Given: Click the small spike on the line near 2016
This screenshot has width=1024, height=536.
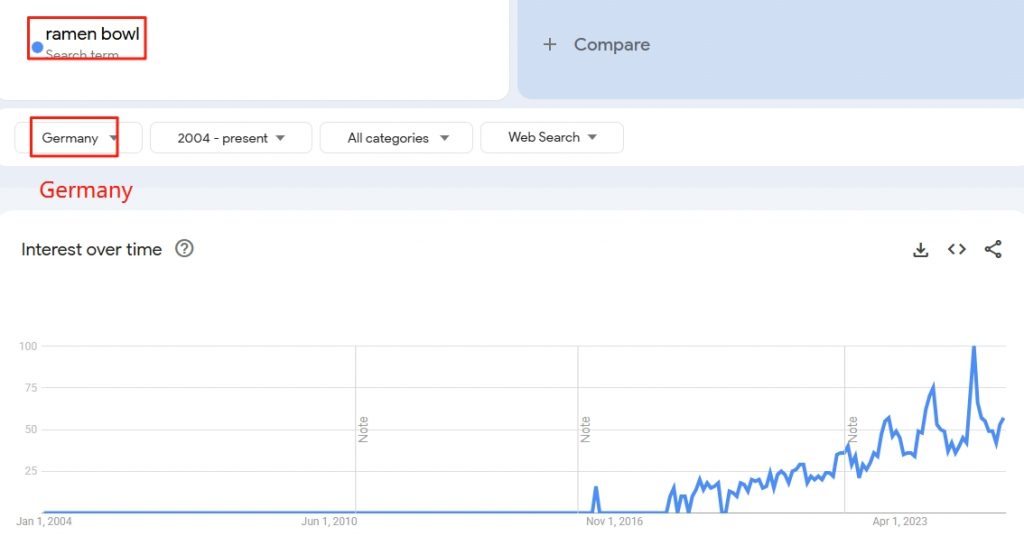Looking at the screenshot, I should [x=596, y=488].
